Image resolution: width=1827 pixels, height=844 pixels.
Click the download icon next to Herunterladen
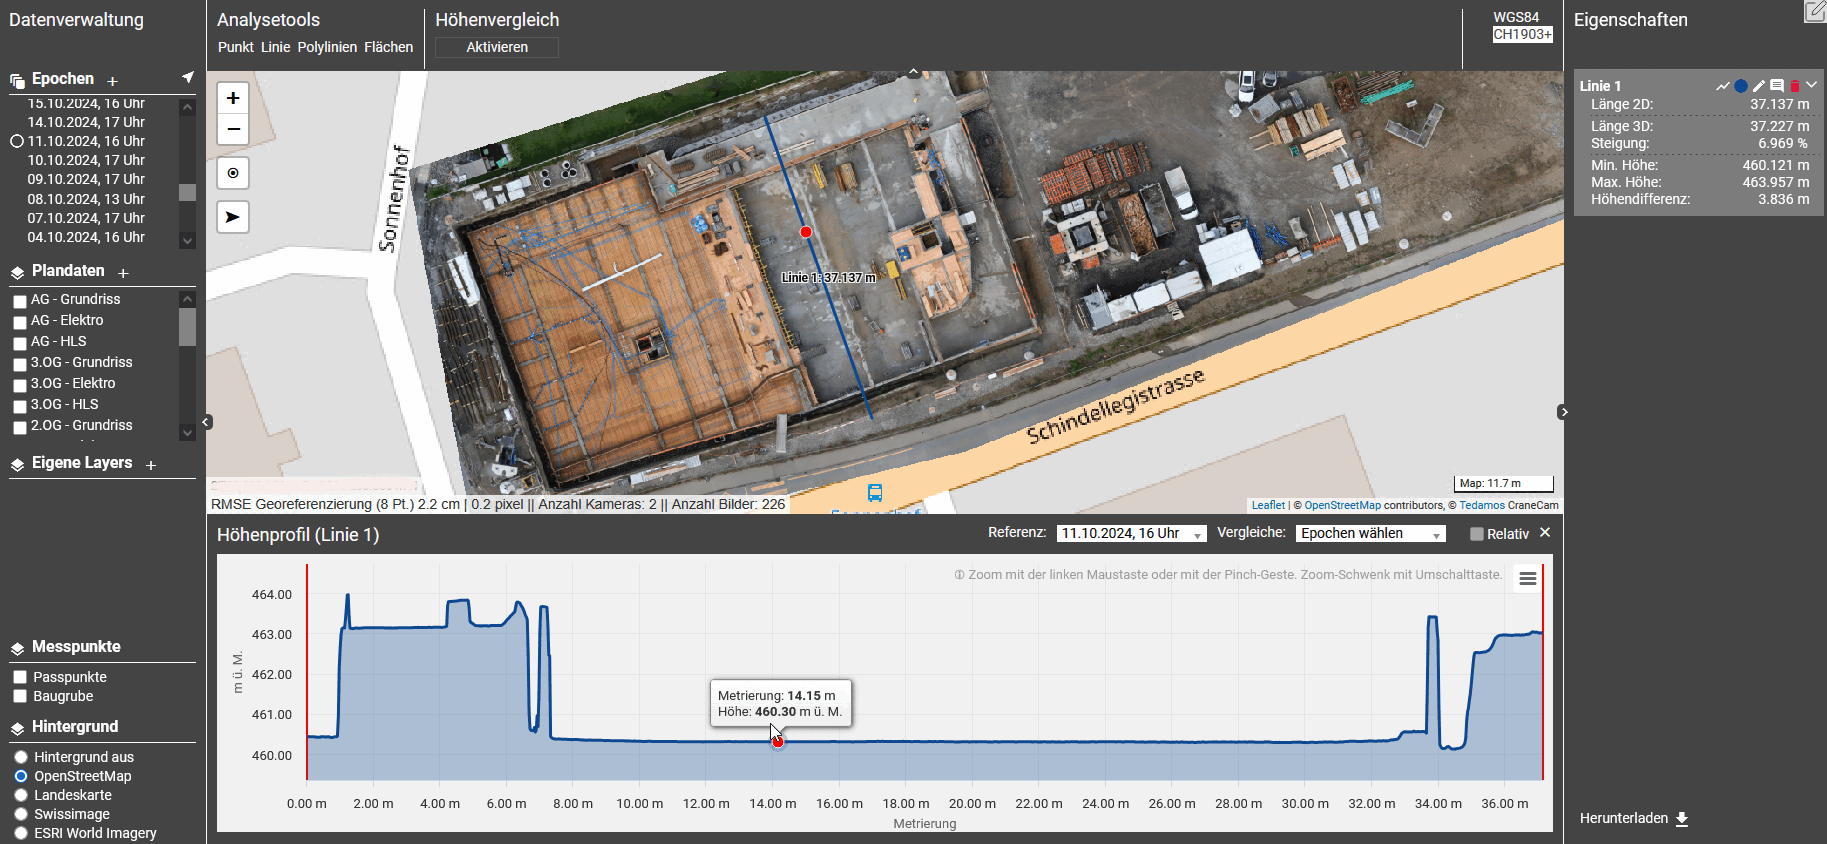tap(1682, 819)
